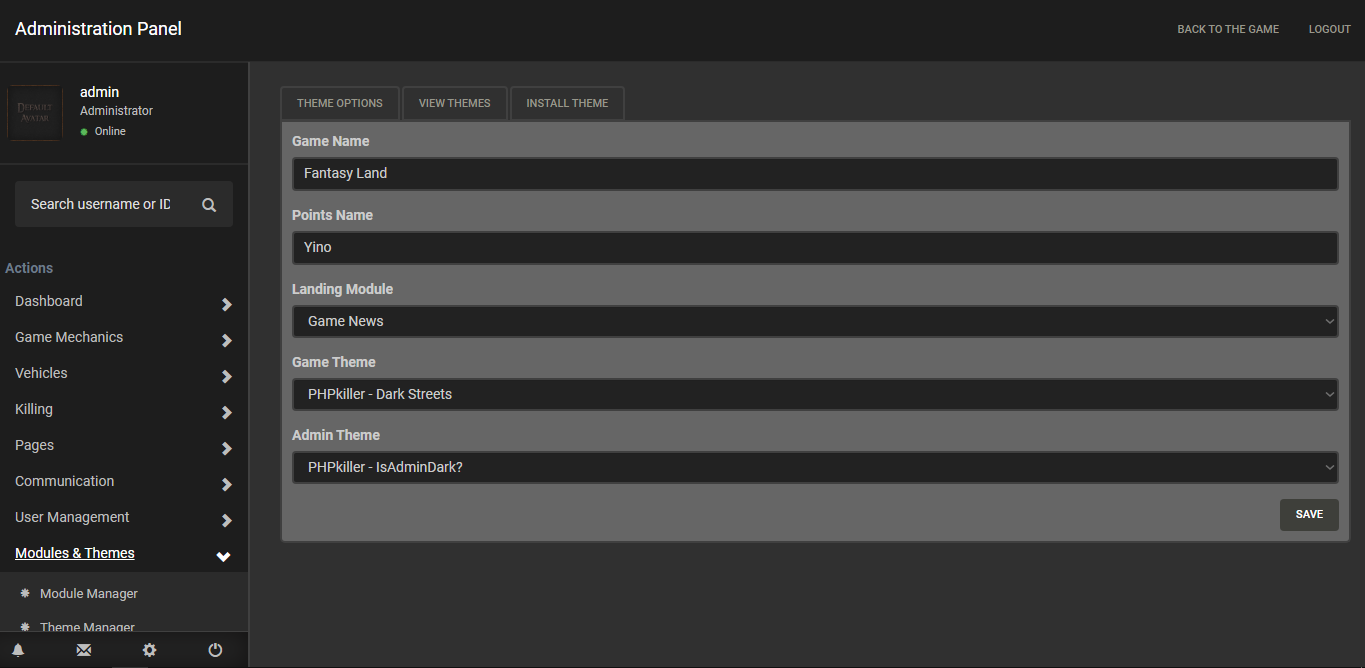Open the Landing Module dropdown

click(814, 321)
